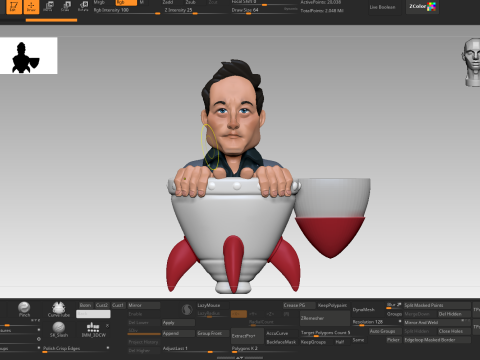Toggle BackfaceMask option
Image resolution: width=480 pixels, height=360 pixels.
click(281, 342)
